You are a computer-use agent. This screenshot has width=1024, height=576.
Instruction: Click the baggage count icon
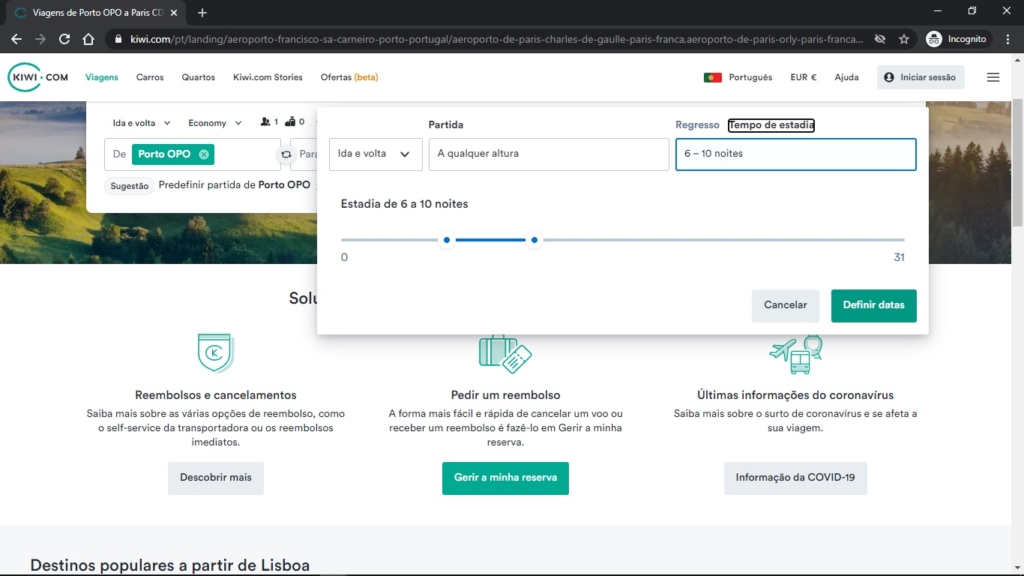tap(290, 122)
